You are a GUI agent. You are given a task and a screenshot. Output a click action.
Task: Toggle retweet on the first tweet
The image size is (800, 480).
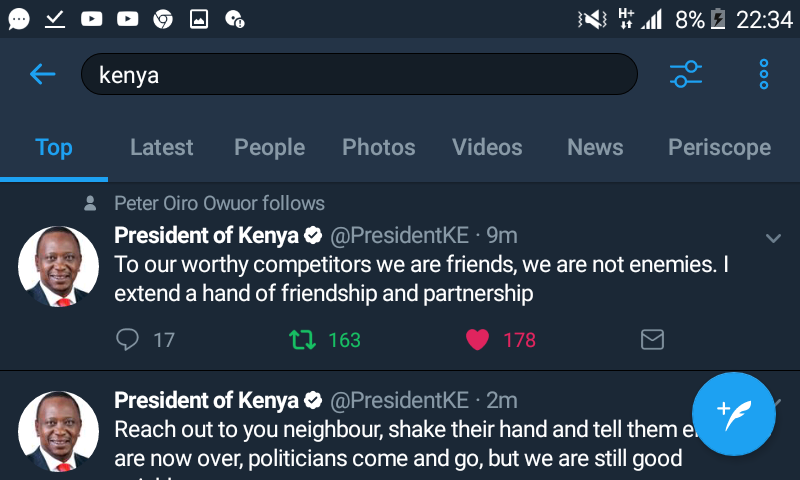(301, 340)
